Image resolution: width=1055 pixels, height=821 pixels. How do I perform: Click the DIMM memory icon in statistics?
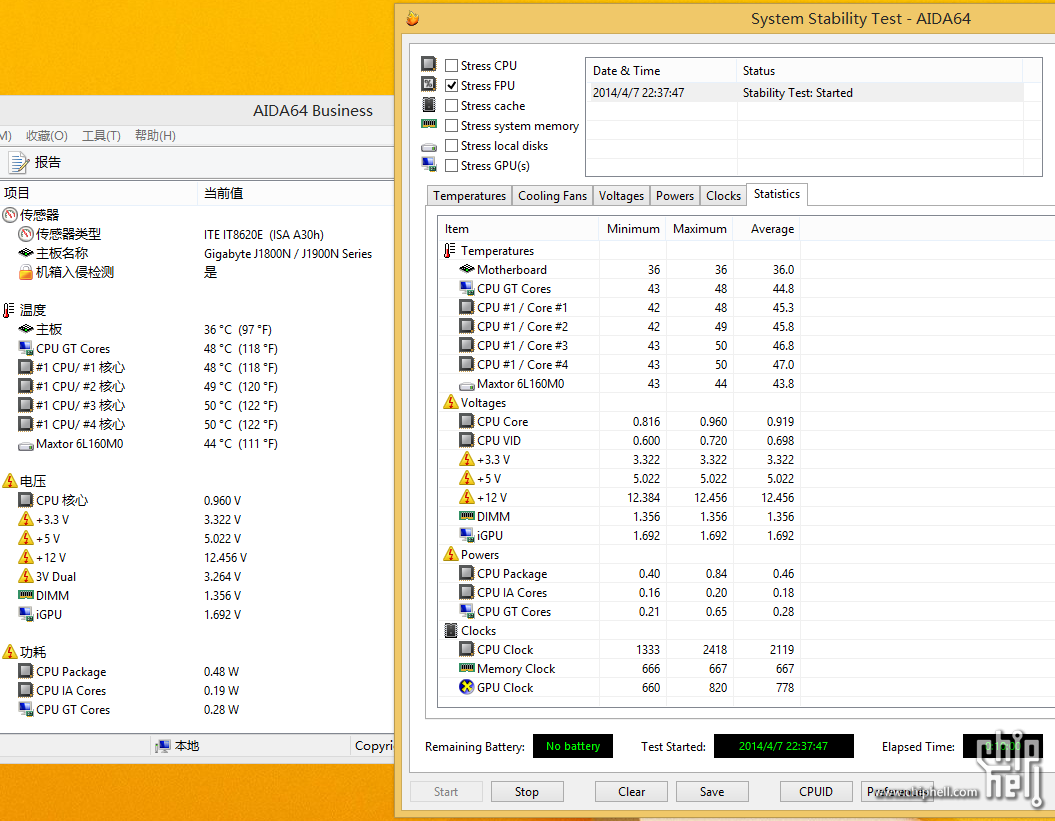coord(467,515)
